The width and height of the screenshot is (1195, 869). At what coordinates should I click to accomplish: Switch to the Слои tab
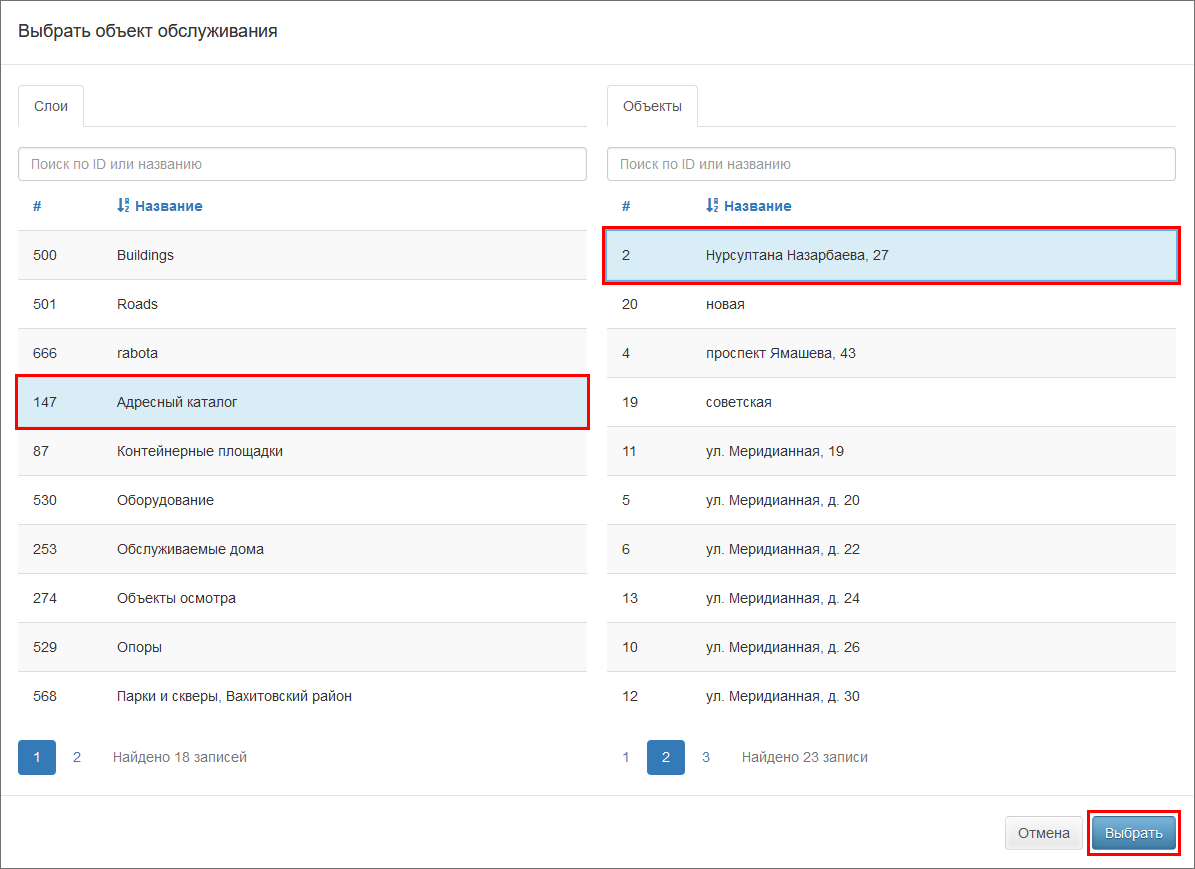pyautogui.click(x=51, y=106)
